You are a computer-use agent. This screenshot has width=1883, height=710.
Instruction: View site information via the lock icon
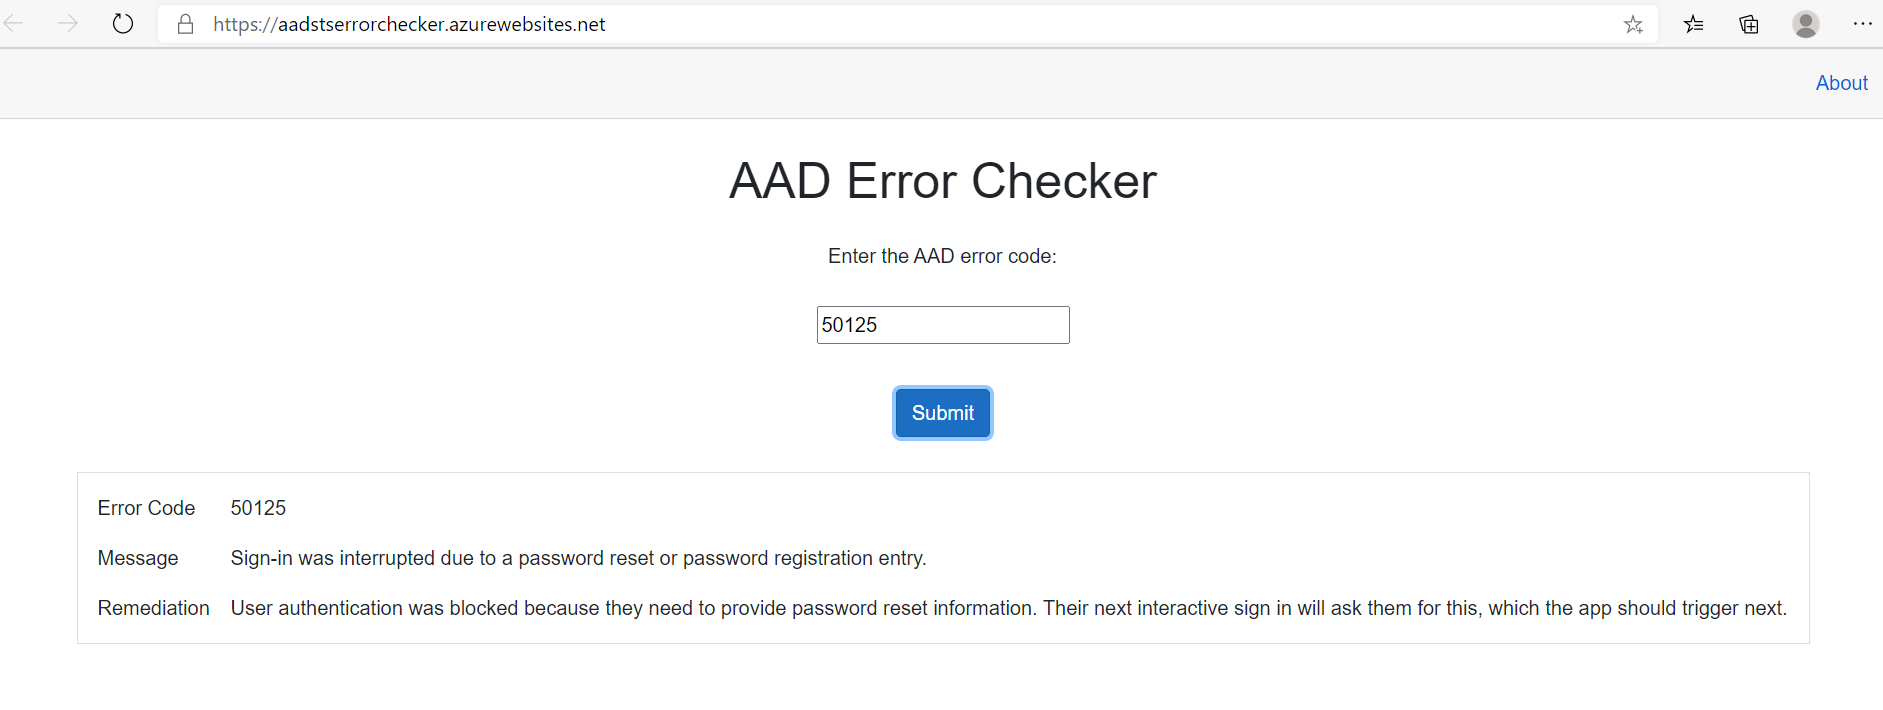[185, 24]
